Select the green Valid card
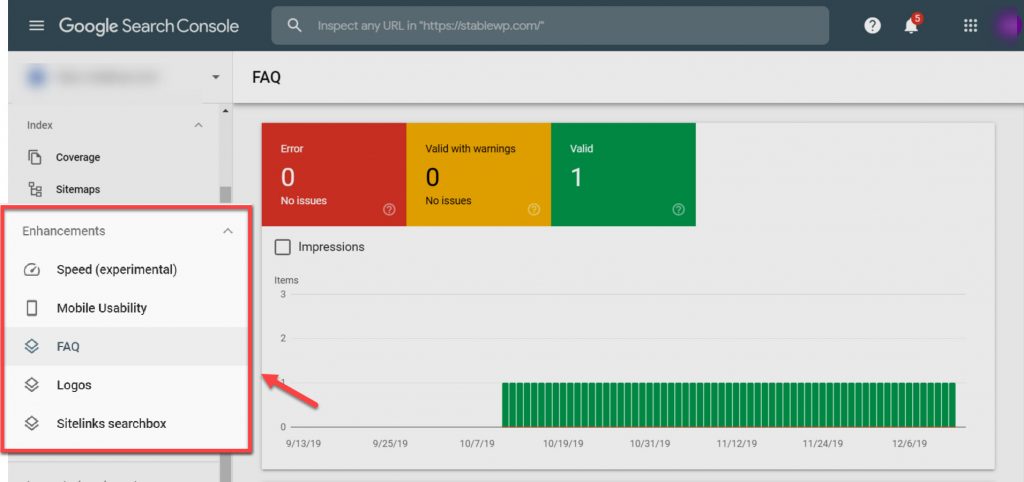 [624, 174]
